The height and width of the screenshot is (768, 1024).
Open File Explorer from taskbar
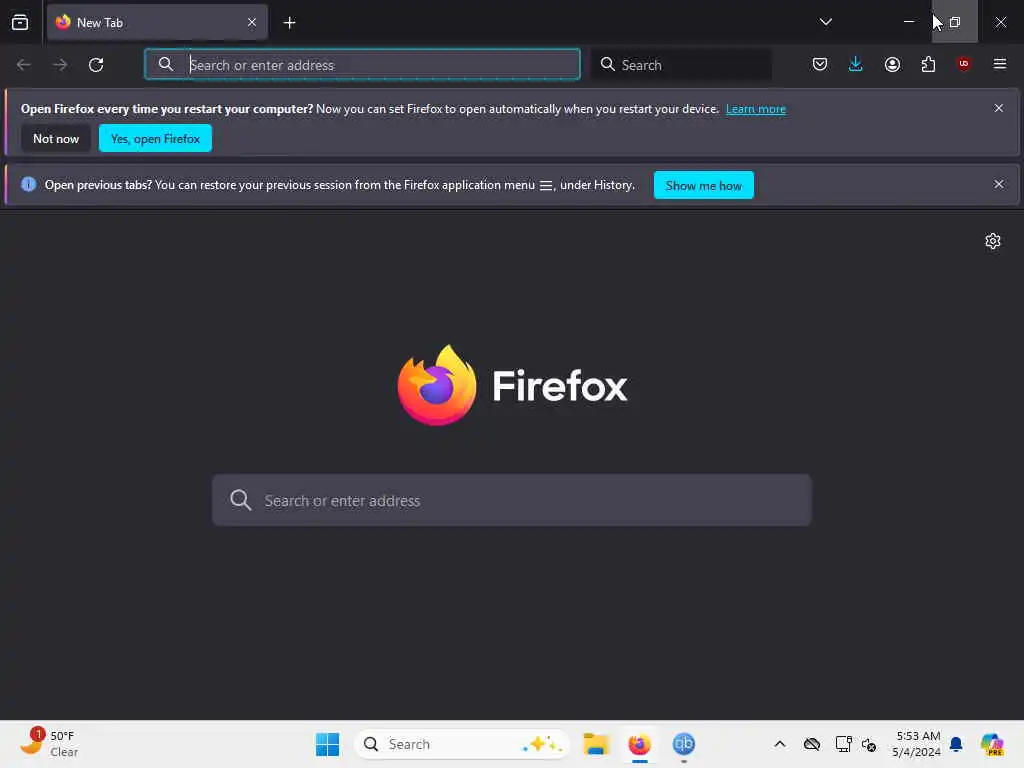596,744
